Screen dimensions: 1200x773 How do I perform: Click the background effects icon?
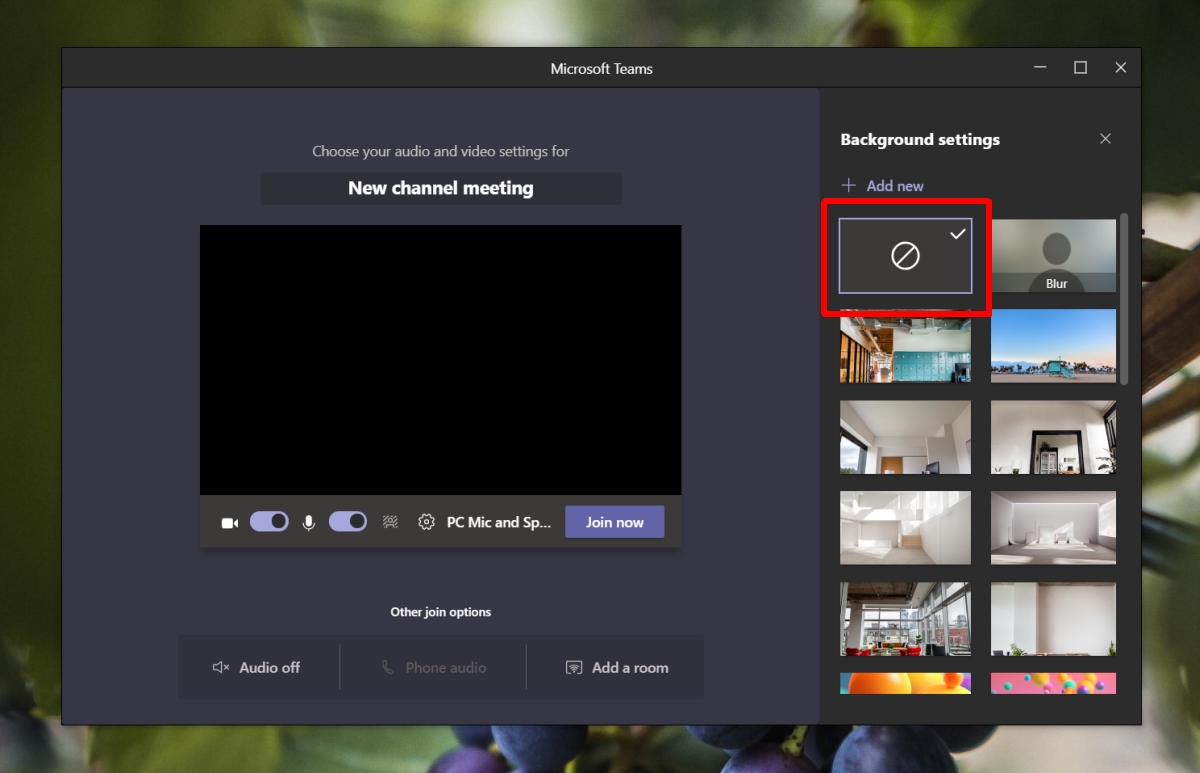point(390,522)
